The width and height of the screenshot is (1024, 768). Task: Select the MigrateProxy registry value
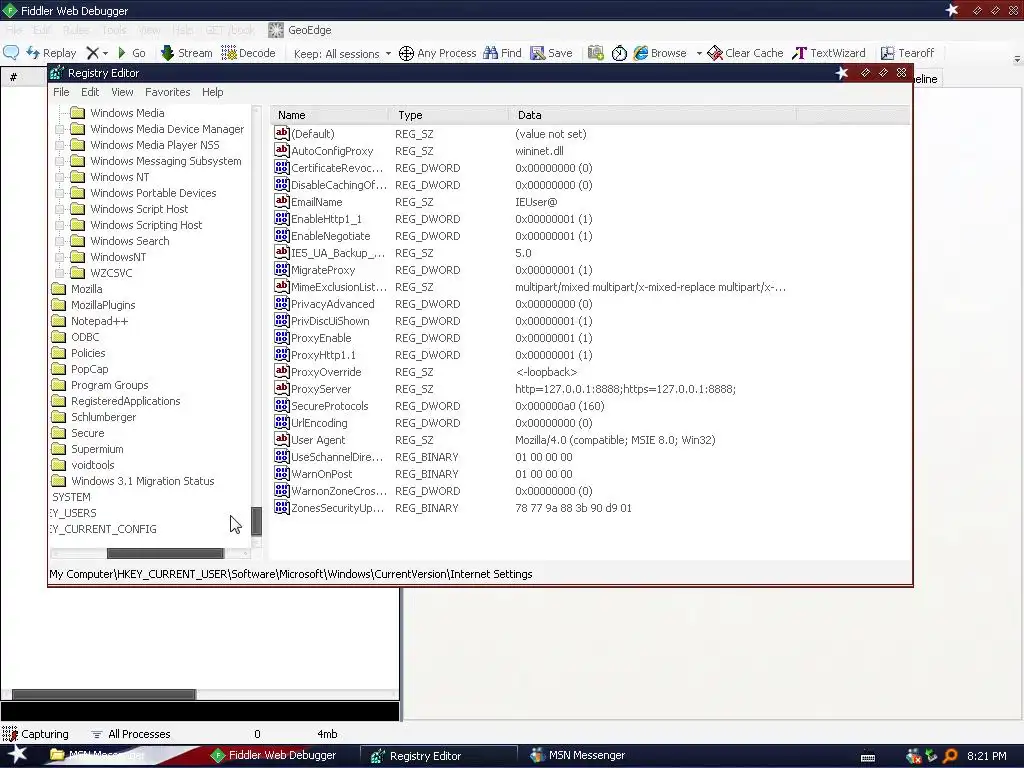point(323,270)
